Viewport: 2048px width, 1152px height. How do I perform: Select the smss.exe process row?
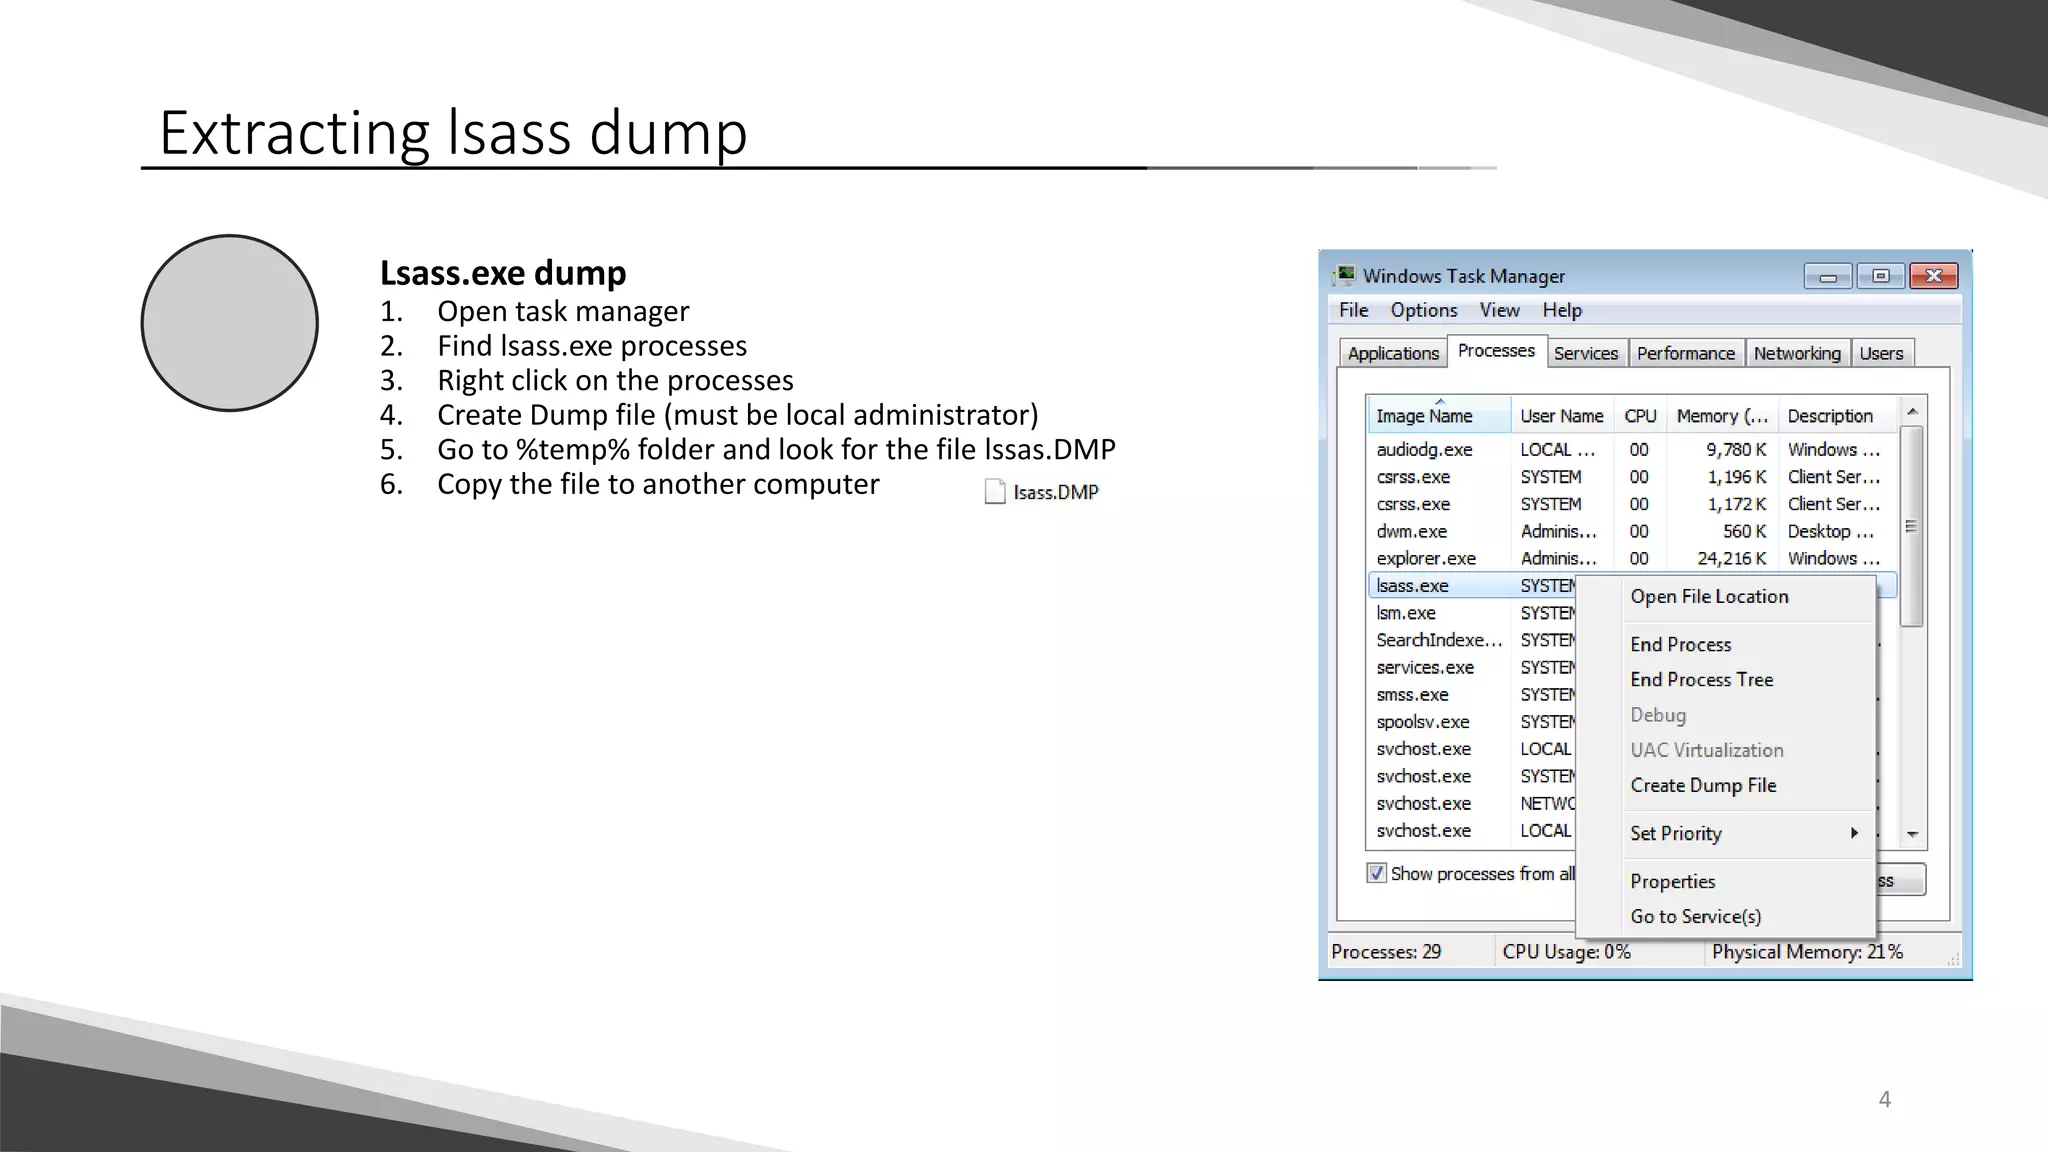coord(1471,694)
